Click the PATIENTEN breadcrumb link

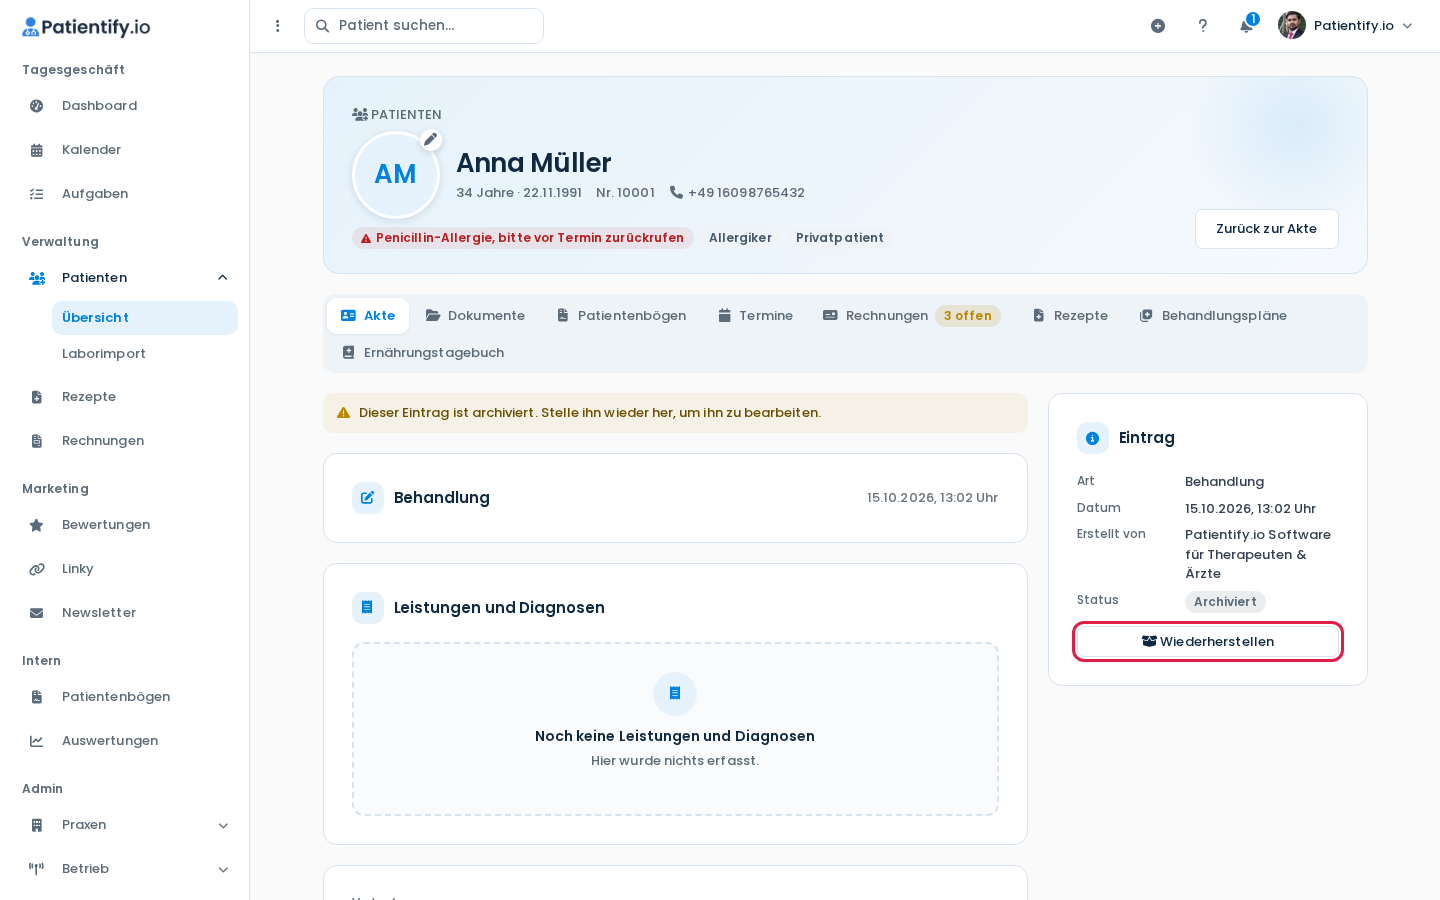click(397, 115)
